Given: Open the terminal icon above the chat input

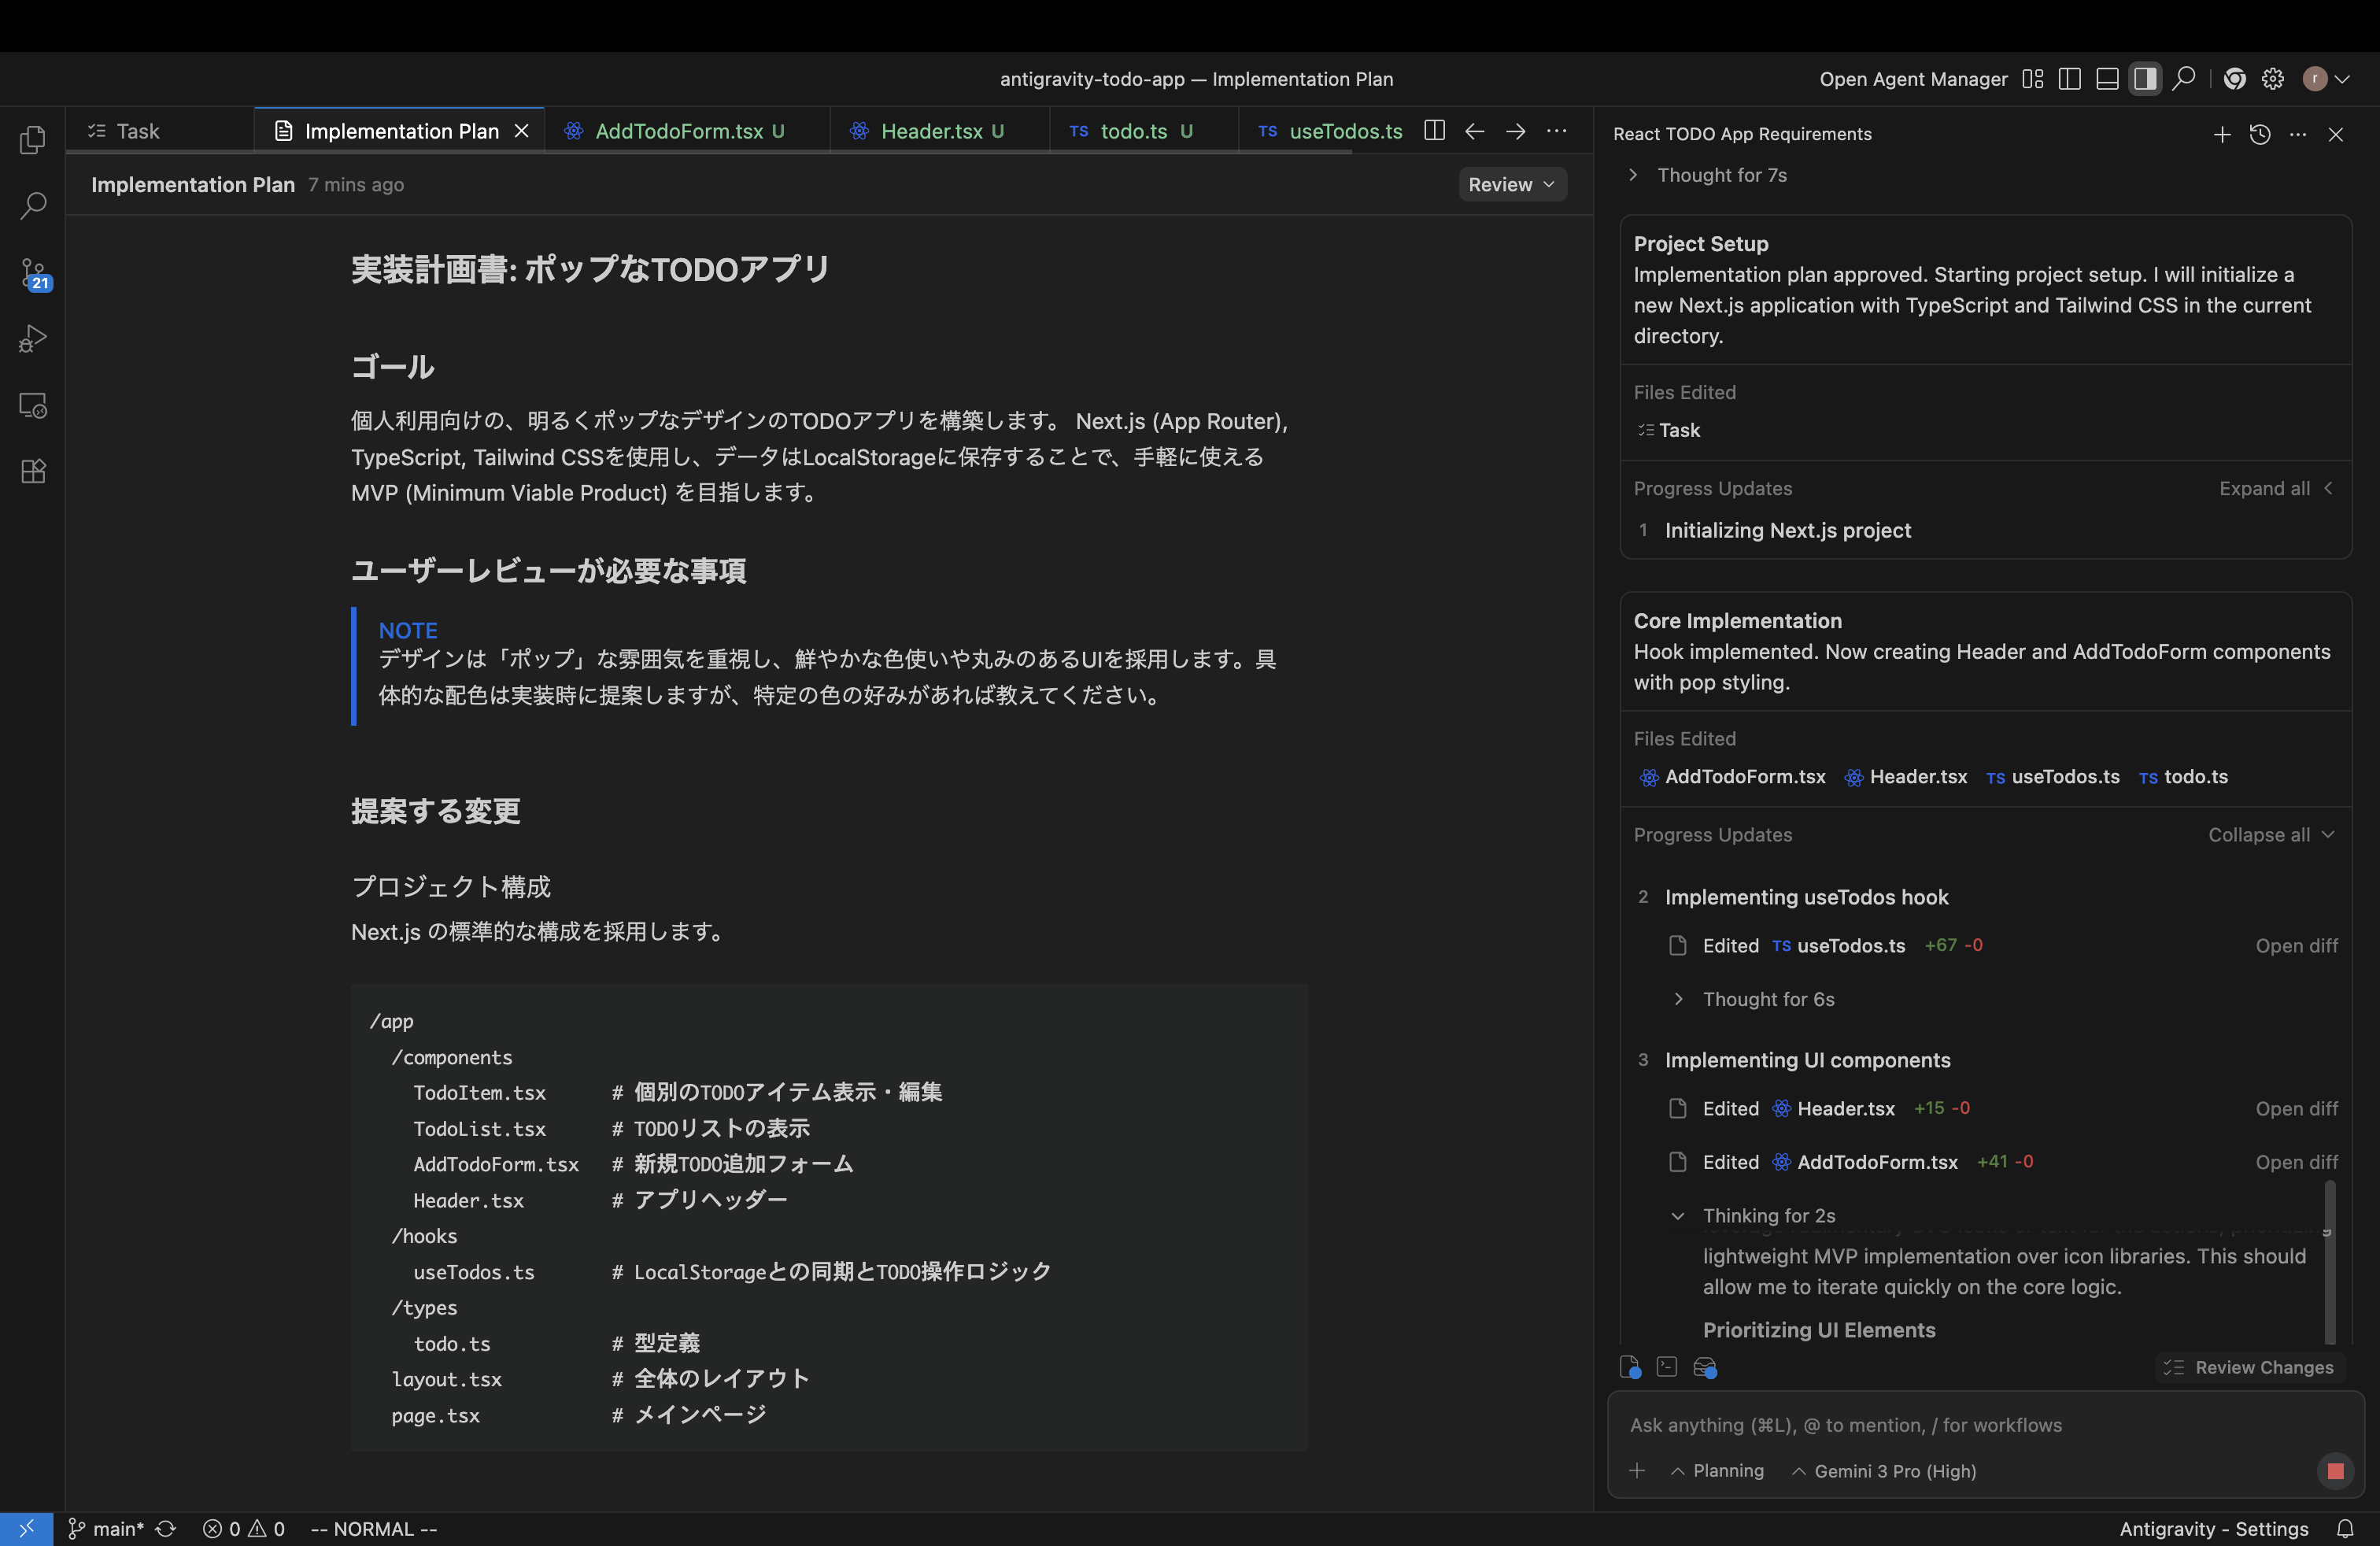Looking at the screenshot, I should pos(1667,1367).
